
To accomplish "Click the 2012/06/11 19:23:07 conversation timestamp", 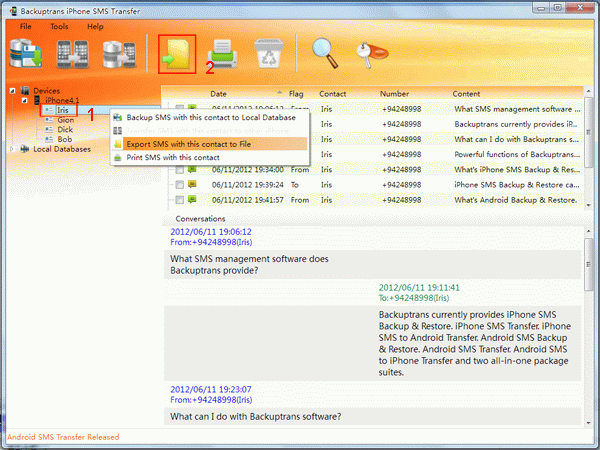I will tap(211, 390).
